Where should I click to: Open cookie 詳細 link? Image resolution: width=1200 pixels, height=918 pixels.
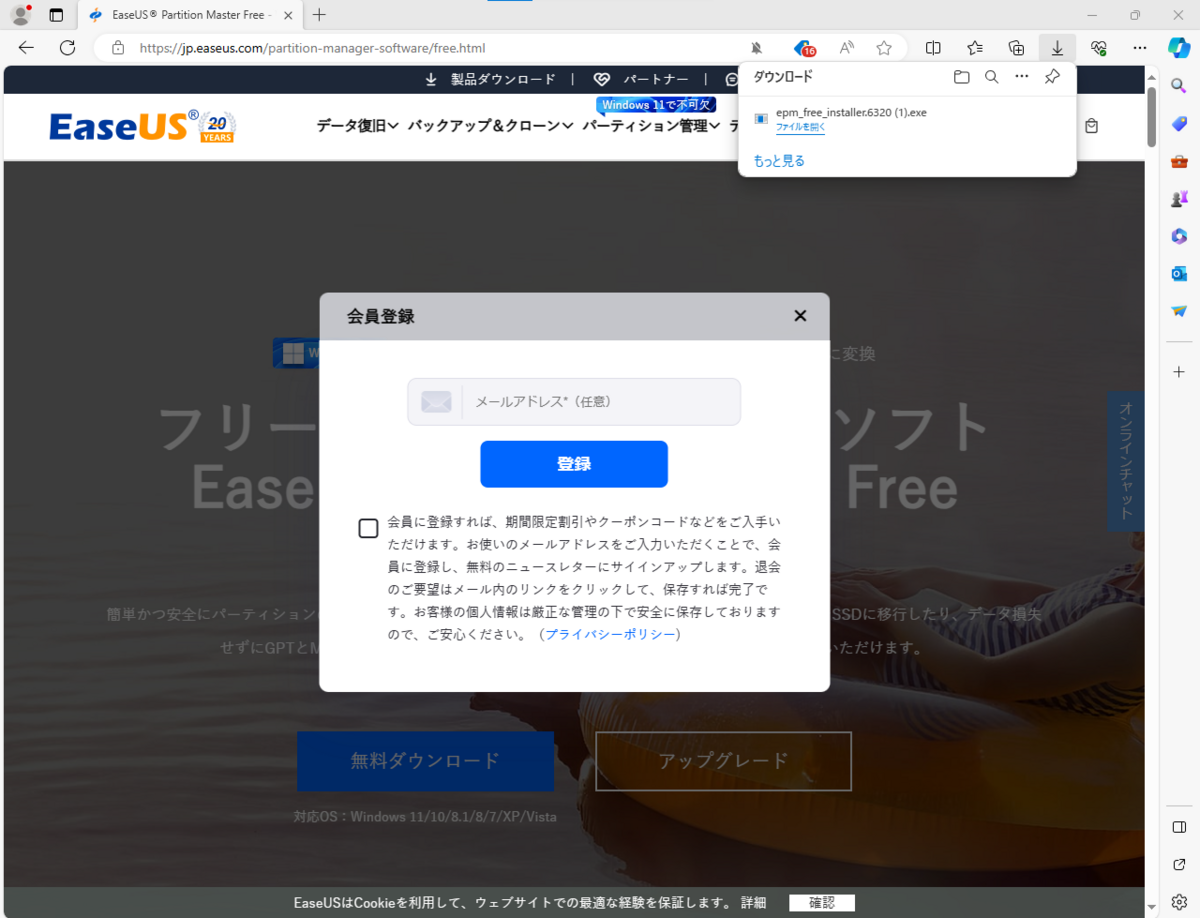coord(754,902)
